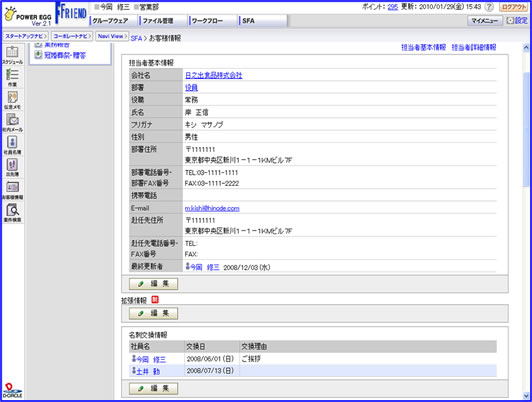Open the お客様情報 customer info icon

(x=12, y=190)
